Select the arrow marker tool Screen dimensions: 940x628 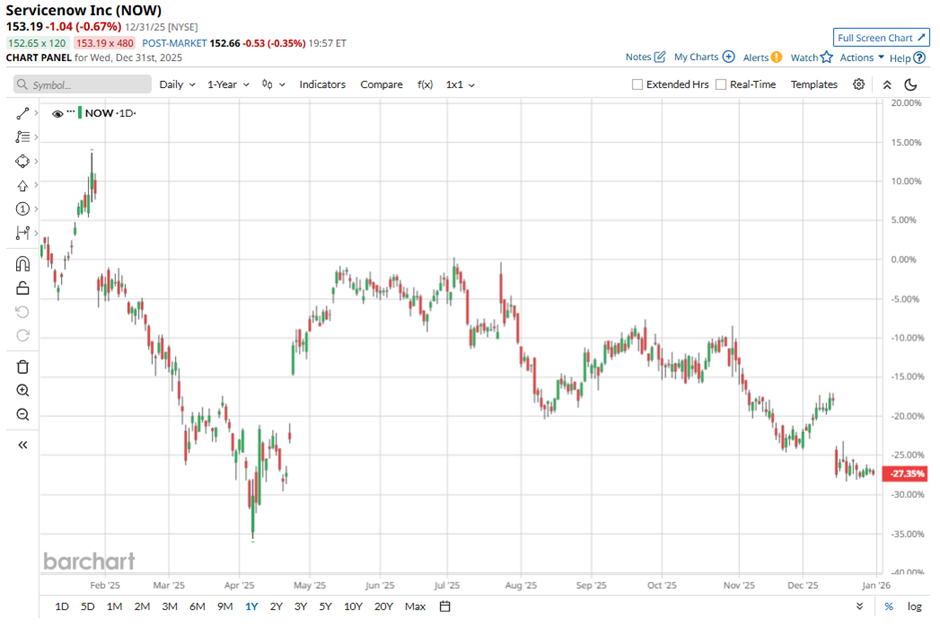22,185
